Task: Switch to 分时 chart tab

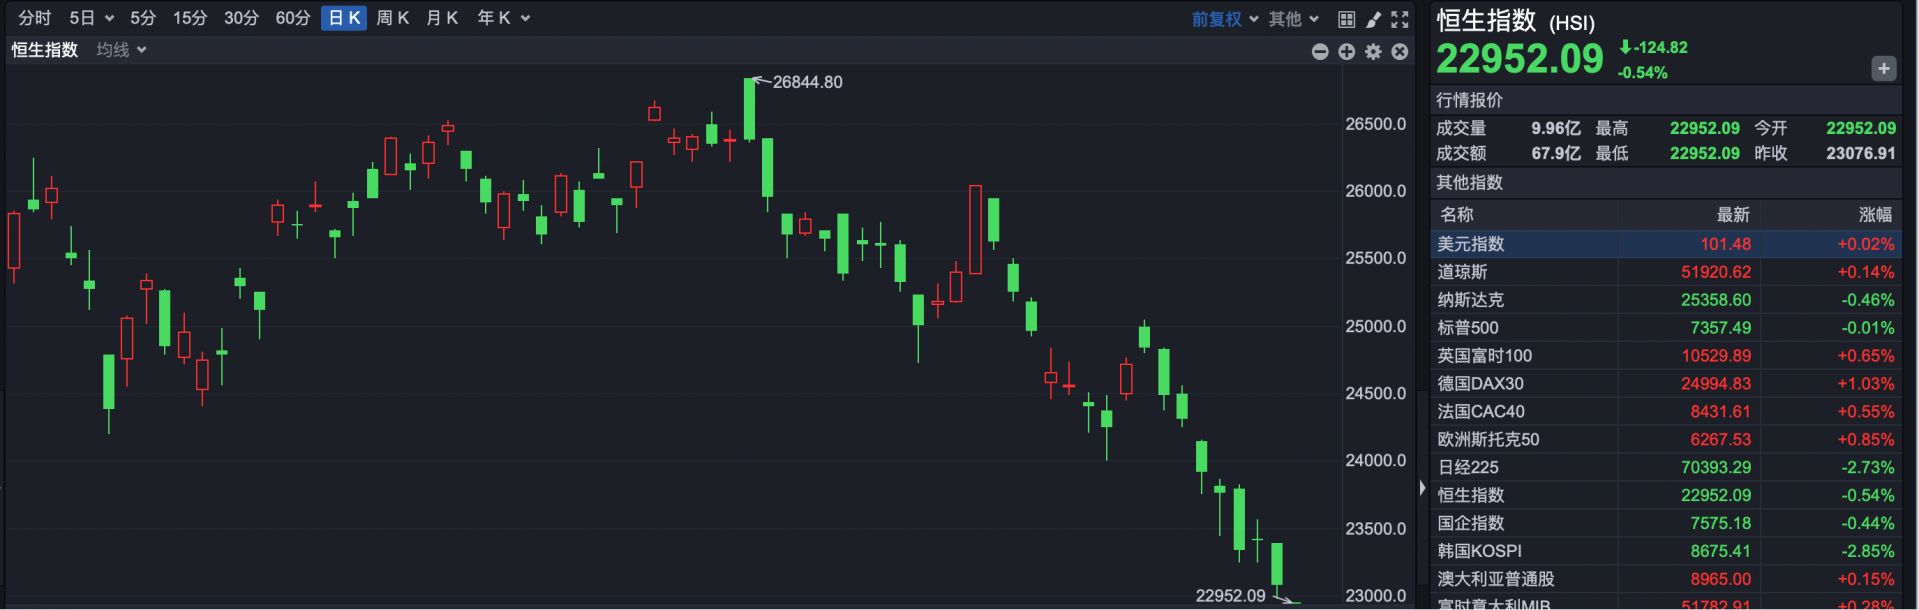Action: [x=35, y=18]
